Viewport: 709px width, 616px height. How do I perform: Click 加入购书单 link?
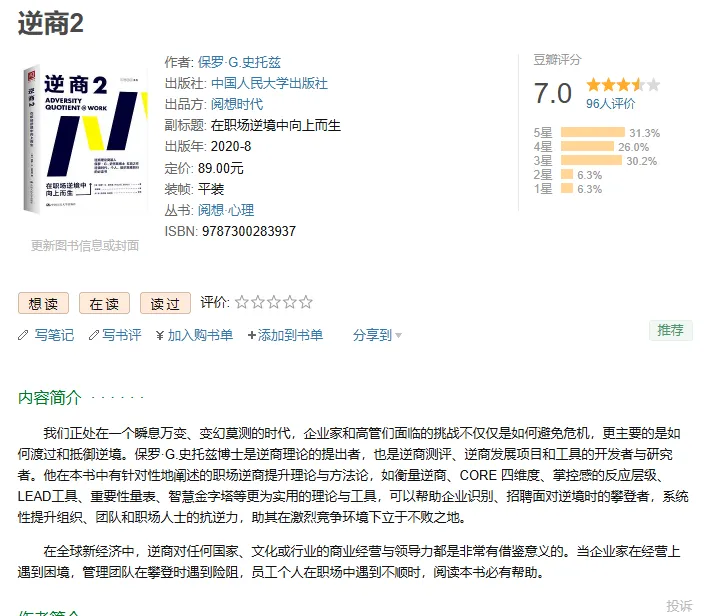(x=200, y=335)
